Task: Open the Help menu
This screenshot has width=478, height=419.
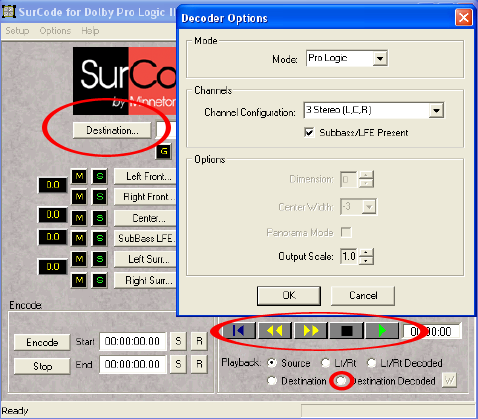Action: 90,31
